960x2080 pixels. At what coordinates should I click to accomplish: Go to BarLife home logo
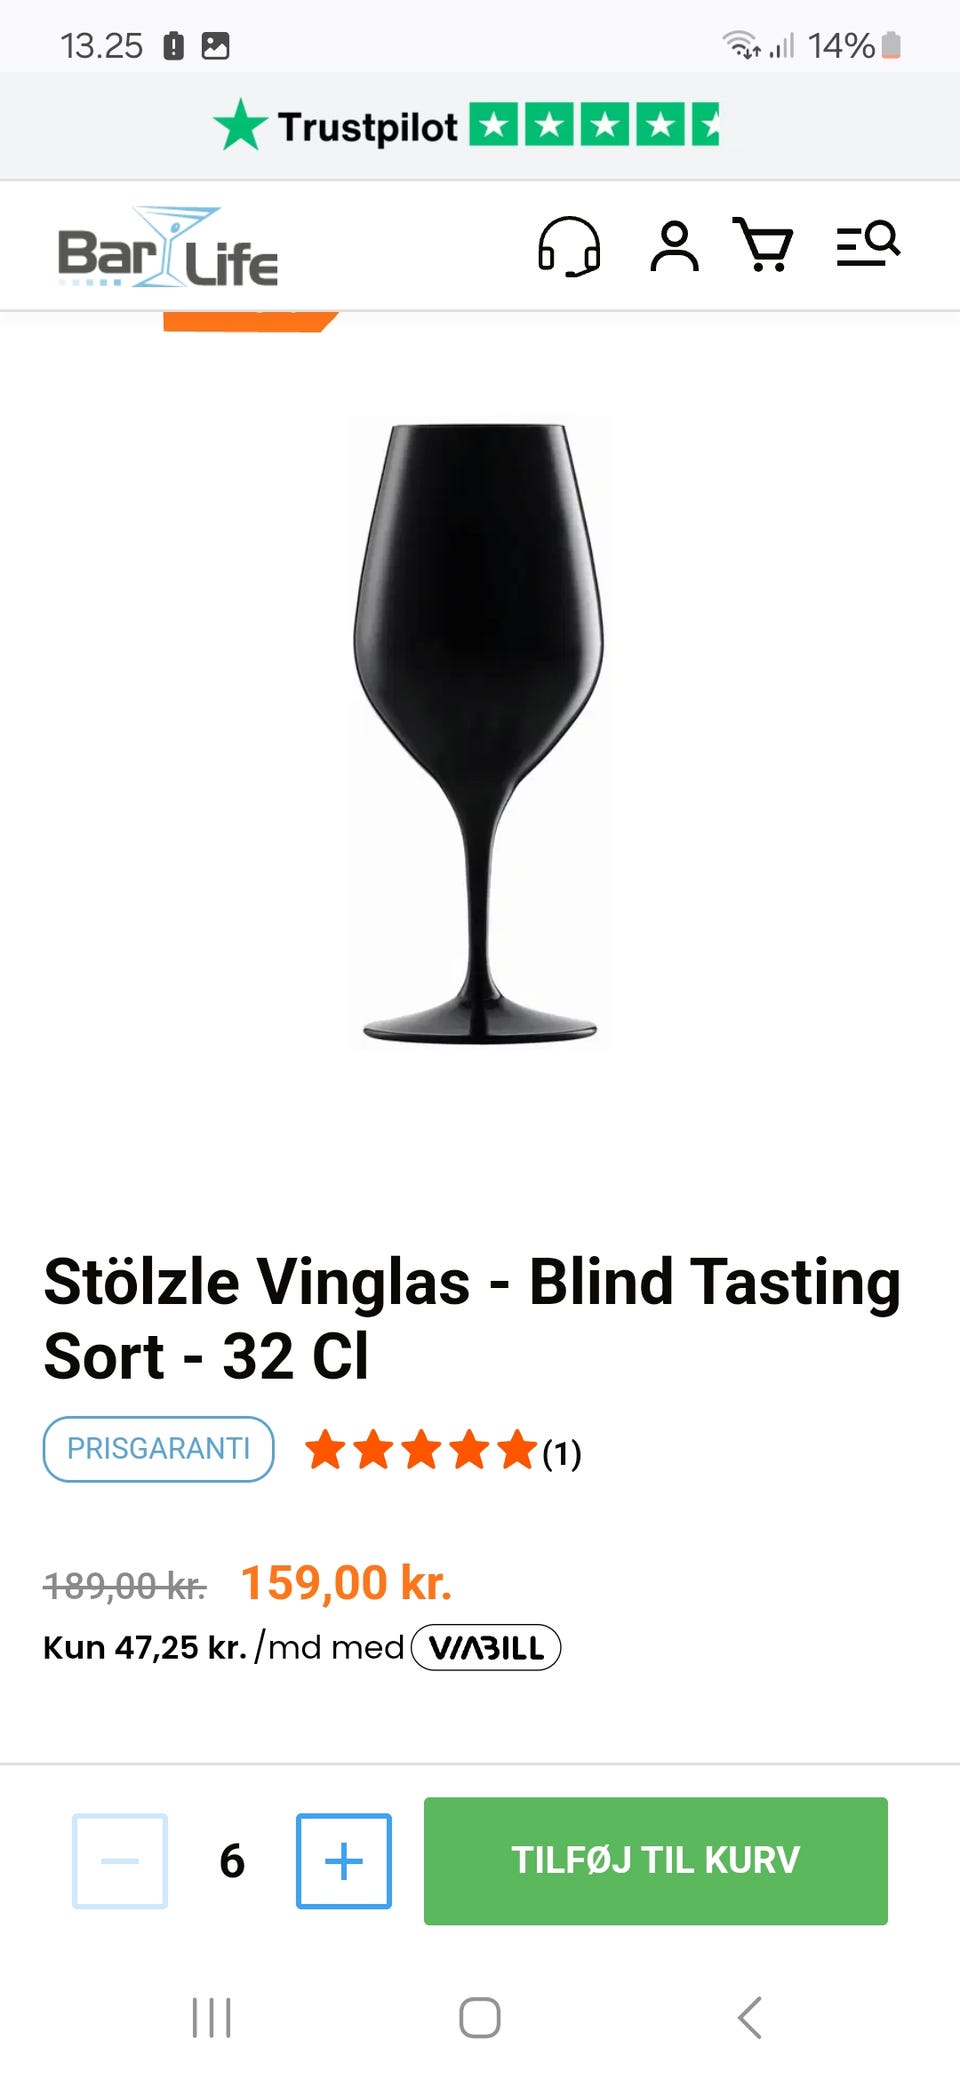(x=168, y=250)
